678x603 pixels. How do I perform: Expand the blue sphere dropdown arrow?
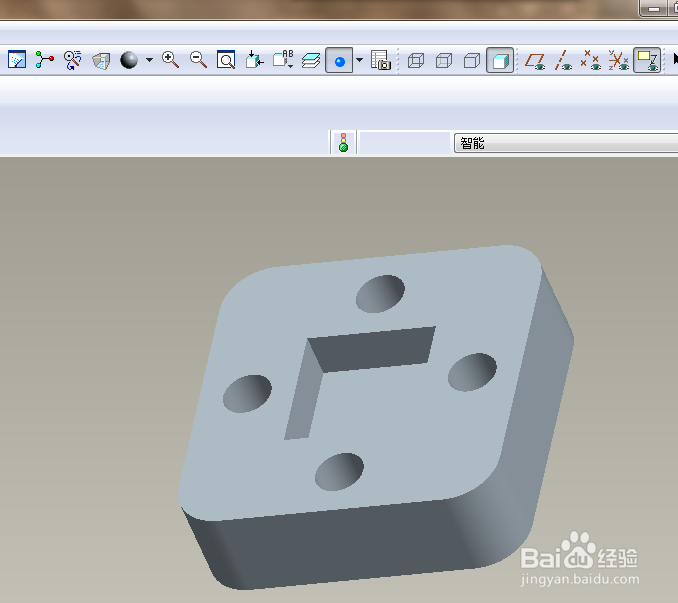(x=359, y=60)
